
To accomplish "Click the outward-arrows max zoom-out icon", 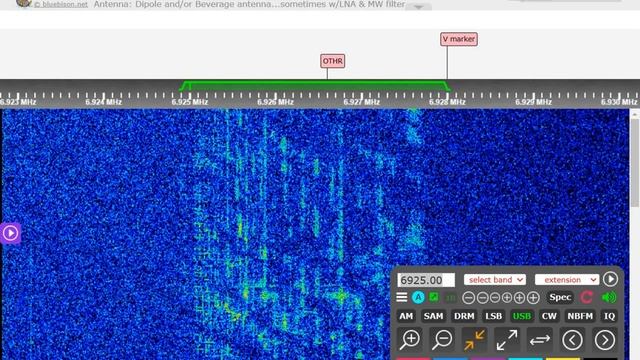I will coord(507,340).
